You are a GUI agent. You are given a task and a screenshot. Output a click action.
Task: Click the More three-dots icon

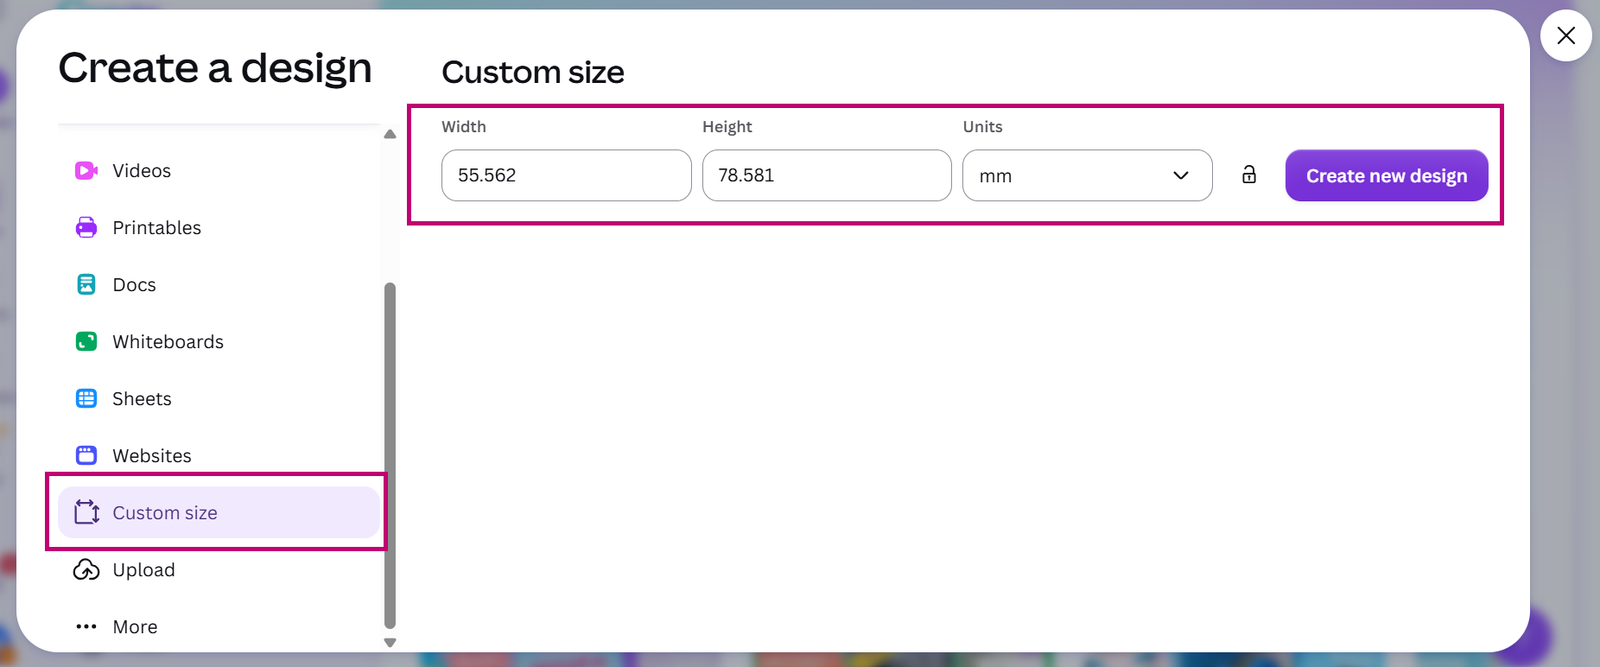tap(86, 627)
